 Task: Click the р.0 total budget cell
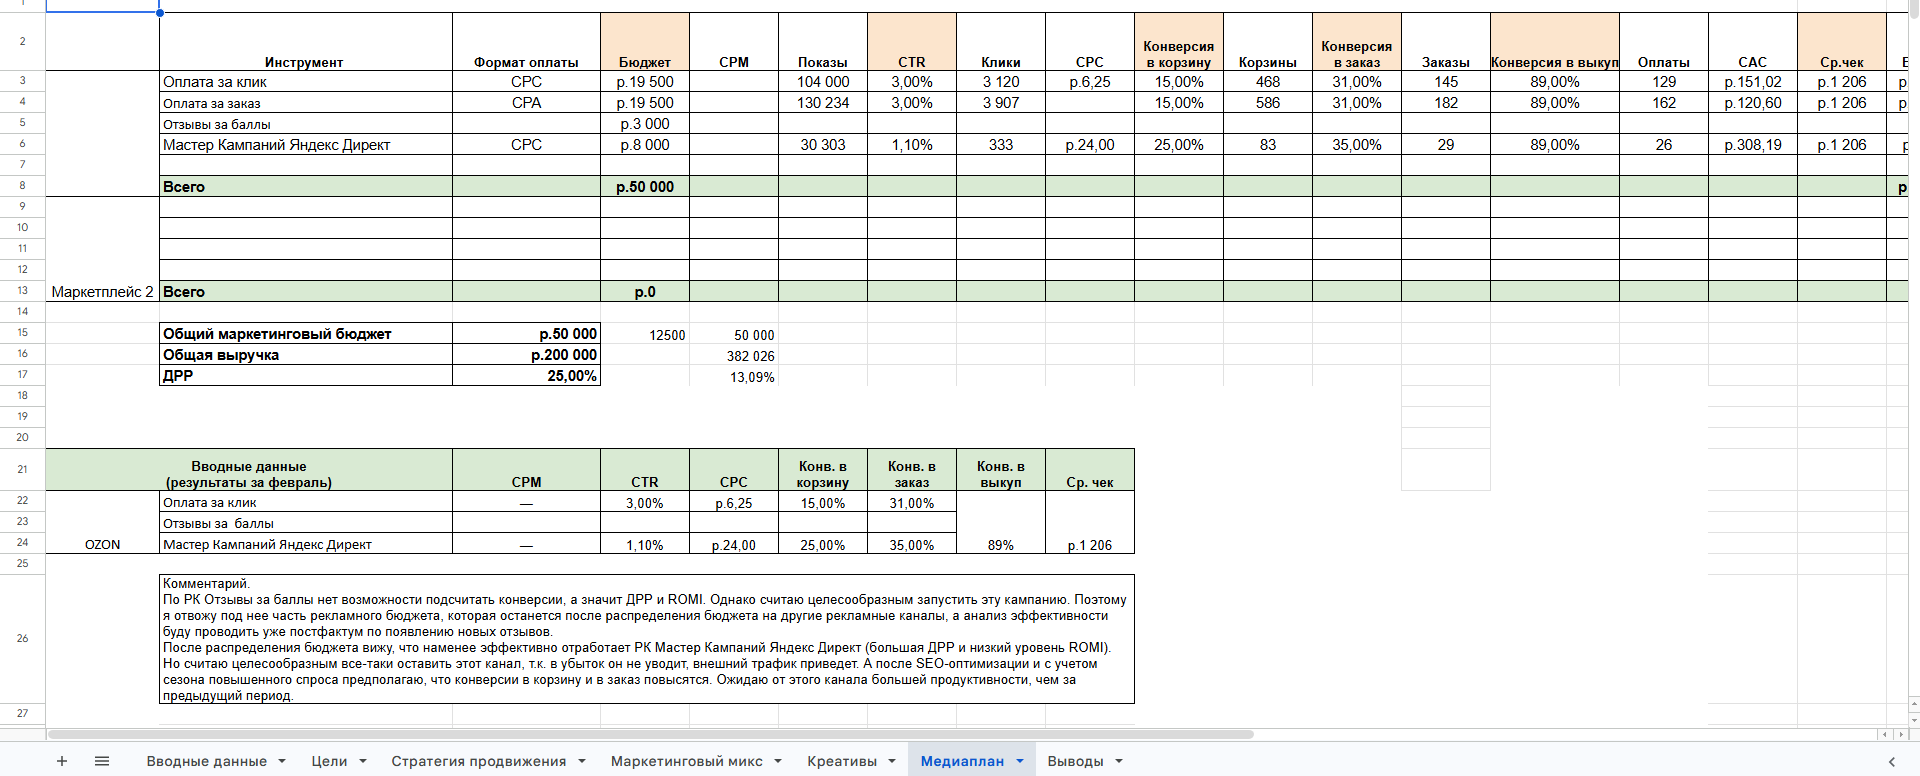(x=645, y=292)
